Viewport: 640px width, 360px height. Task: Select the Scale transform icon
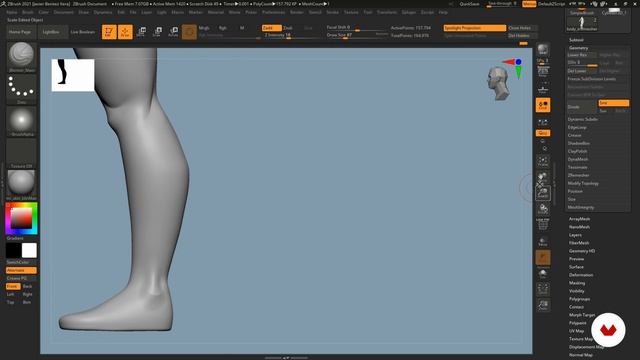[157, 32]
